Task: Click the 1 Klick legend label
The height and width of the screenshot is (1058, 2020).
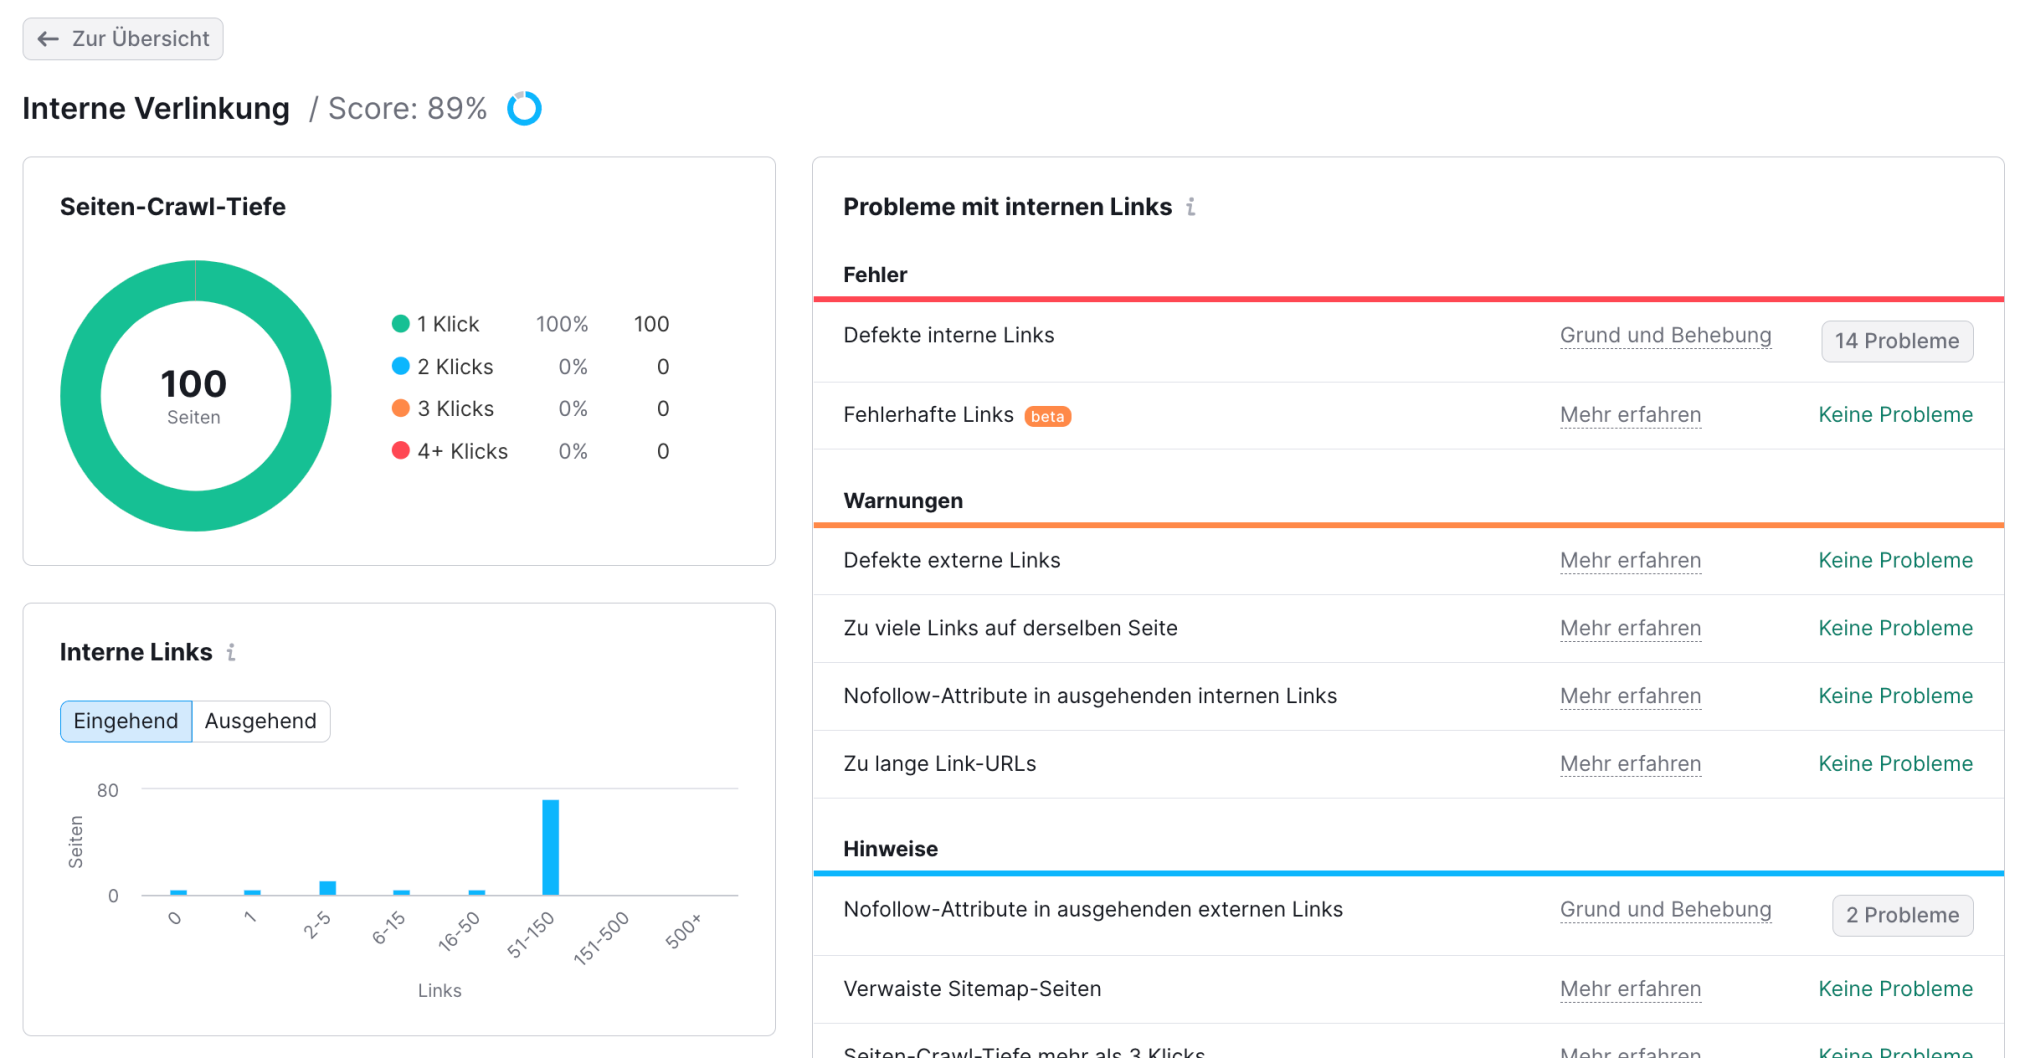Action: point(448,324)
